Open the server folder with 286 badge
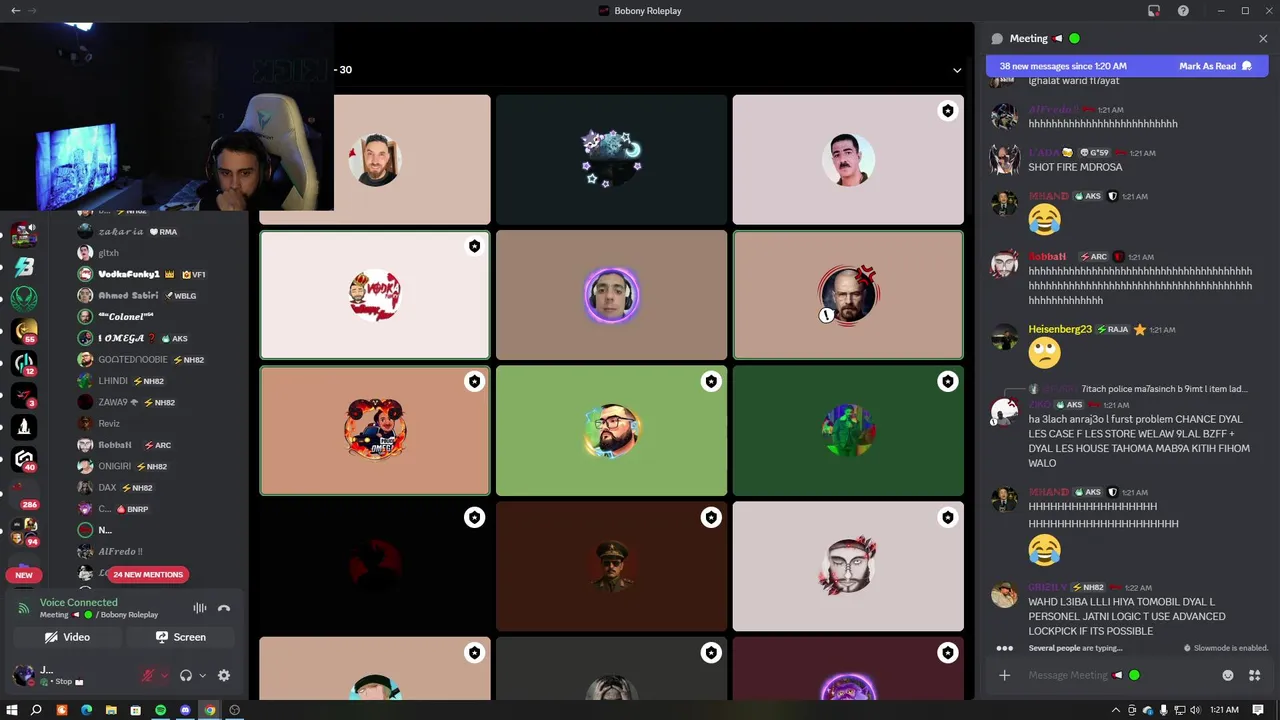This screenshot has width=1280, height=720. [24, 494]
